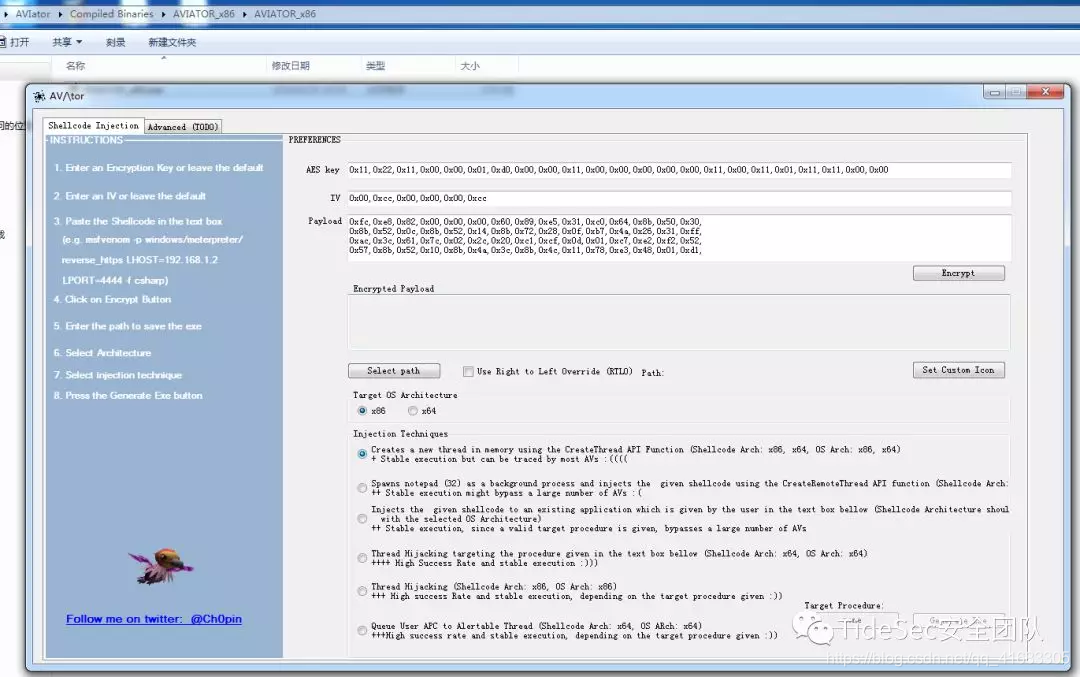Click into the IV input field
This screenshot has height=677, width=1080.
click(x=678, y=198)
